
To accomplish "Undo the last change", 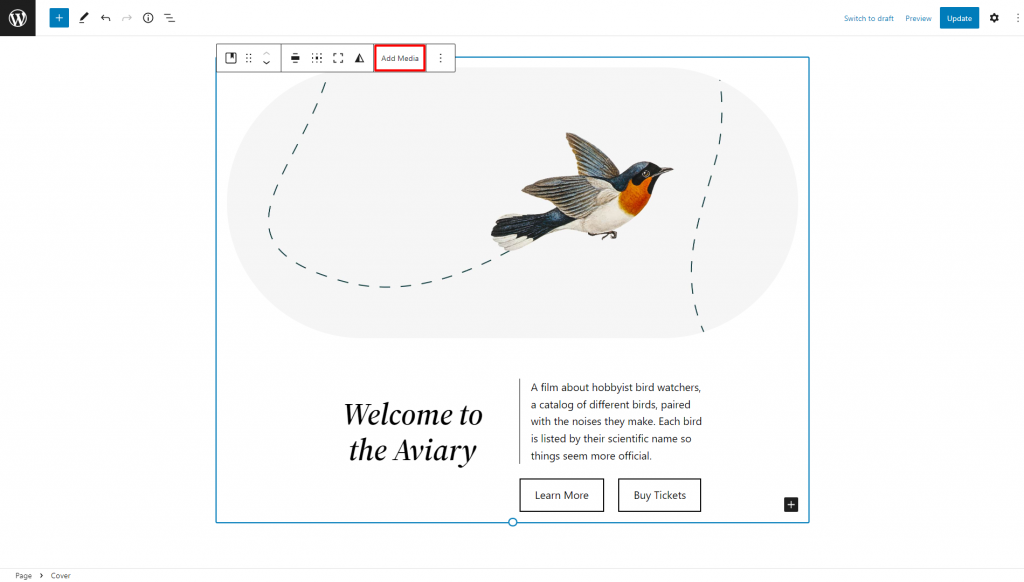I will [x=105, y=17].
